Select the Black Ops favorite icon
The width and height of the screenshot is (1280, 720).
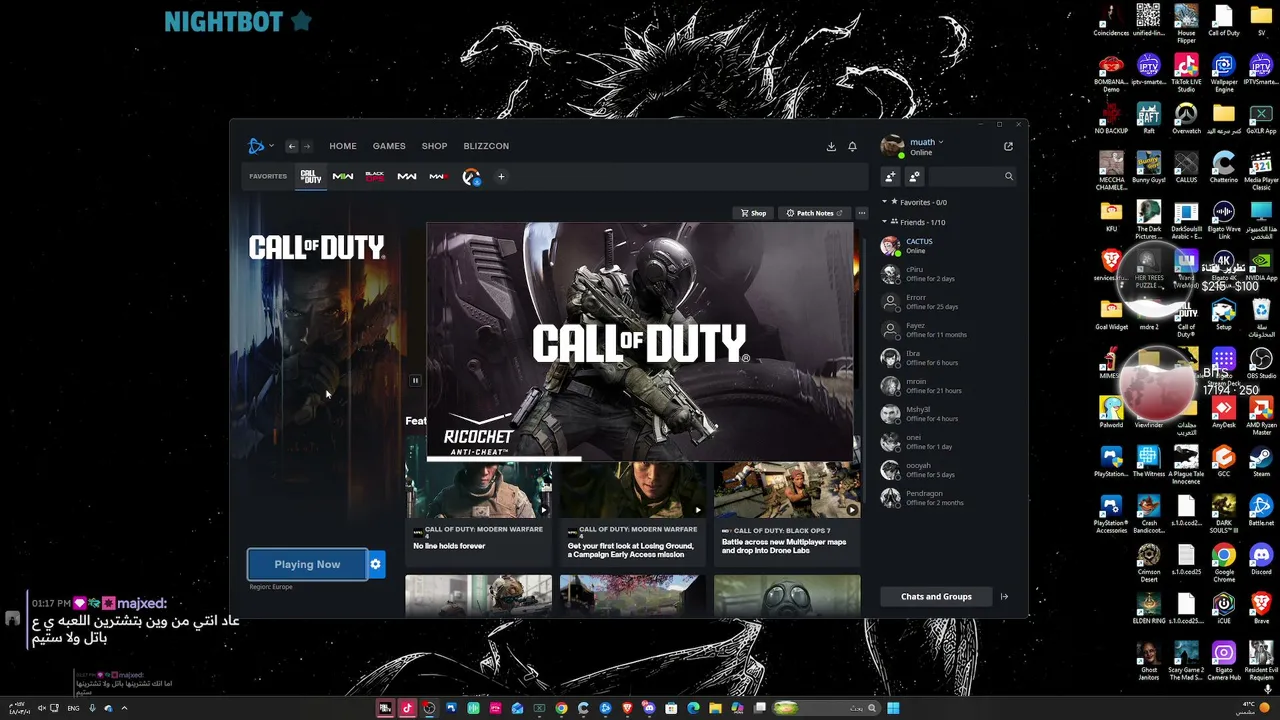coord(375,177)
